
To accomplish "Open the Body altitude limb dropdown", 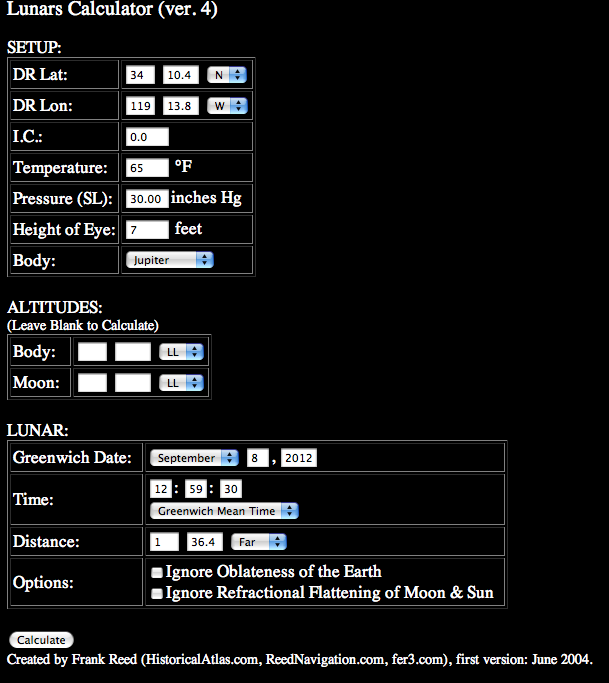I will pyautogui.click(x=181, y=352).
